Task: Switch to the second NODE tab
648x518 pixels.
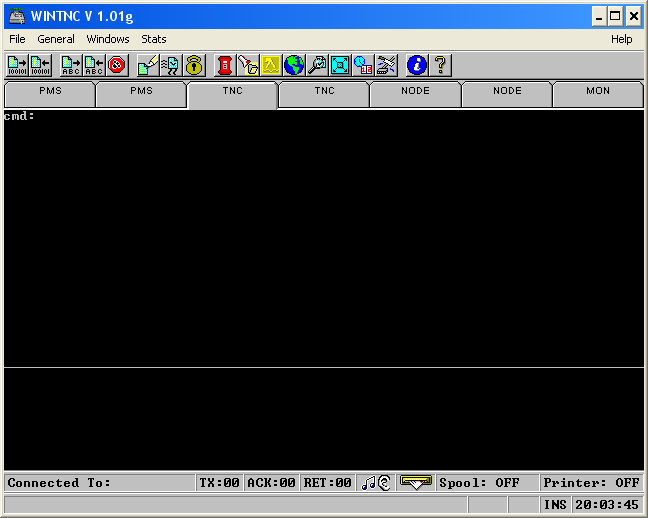Action: point(507,95)
